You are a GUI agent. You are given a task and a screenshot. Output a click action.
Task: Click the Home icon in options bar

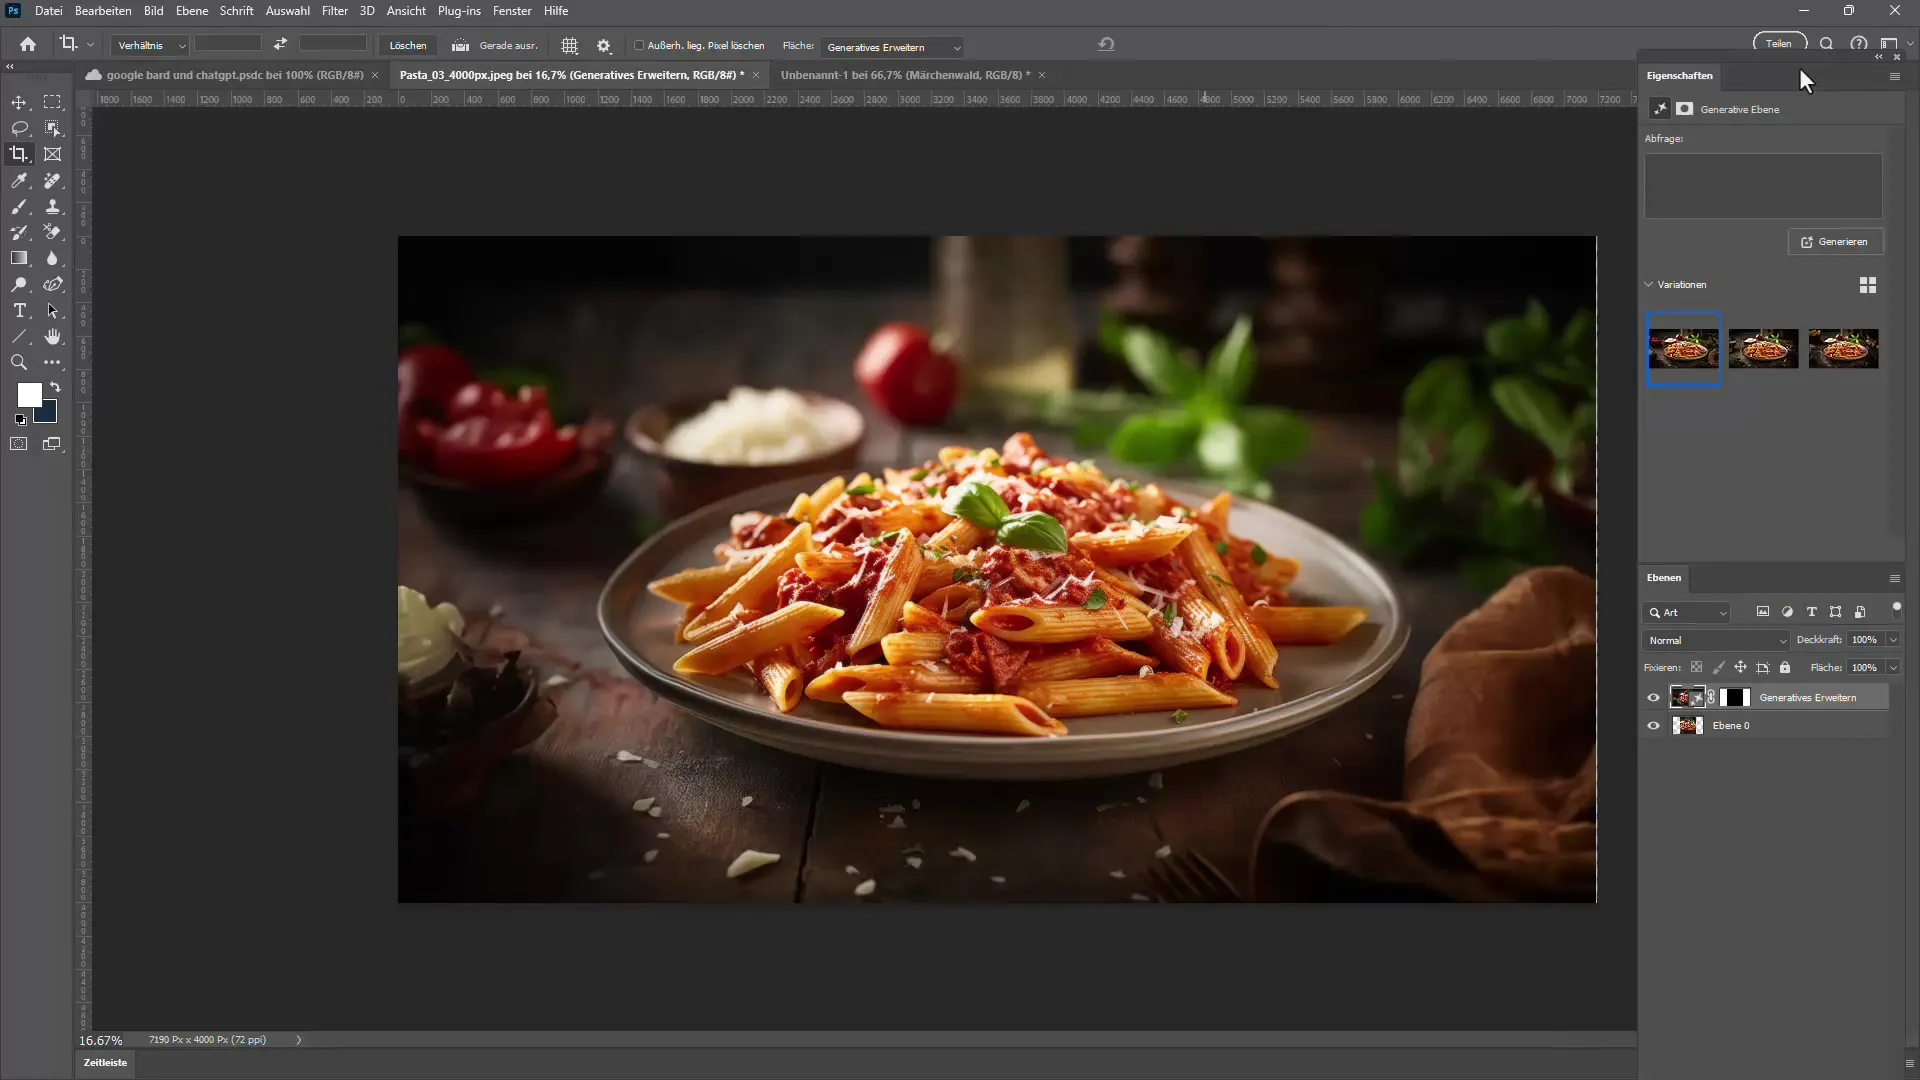pos(28,44)
